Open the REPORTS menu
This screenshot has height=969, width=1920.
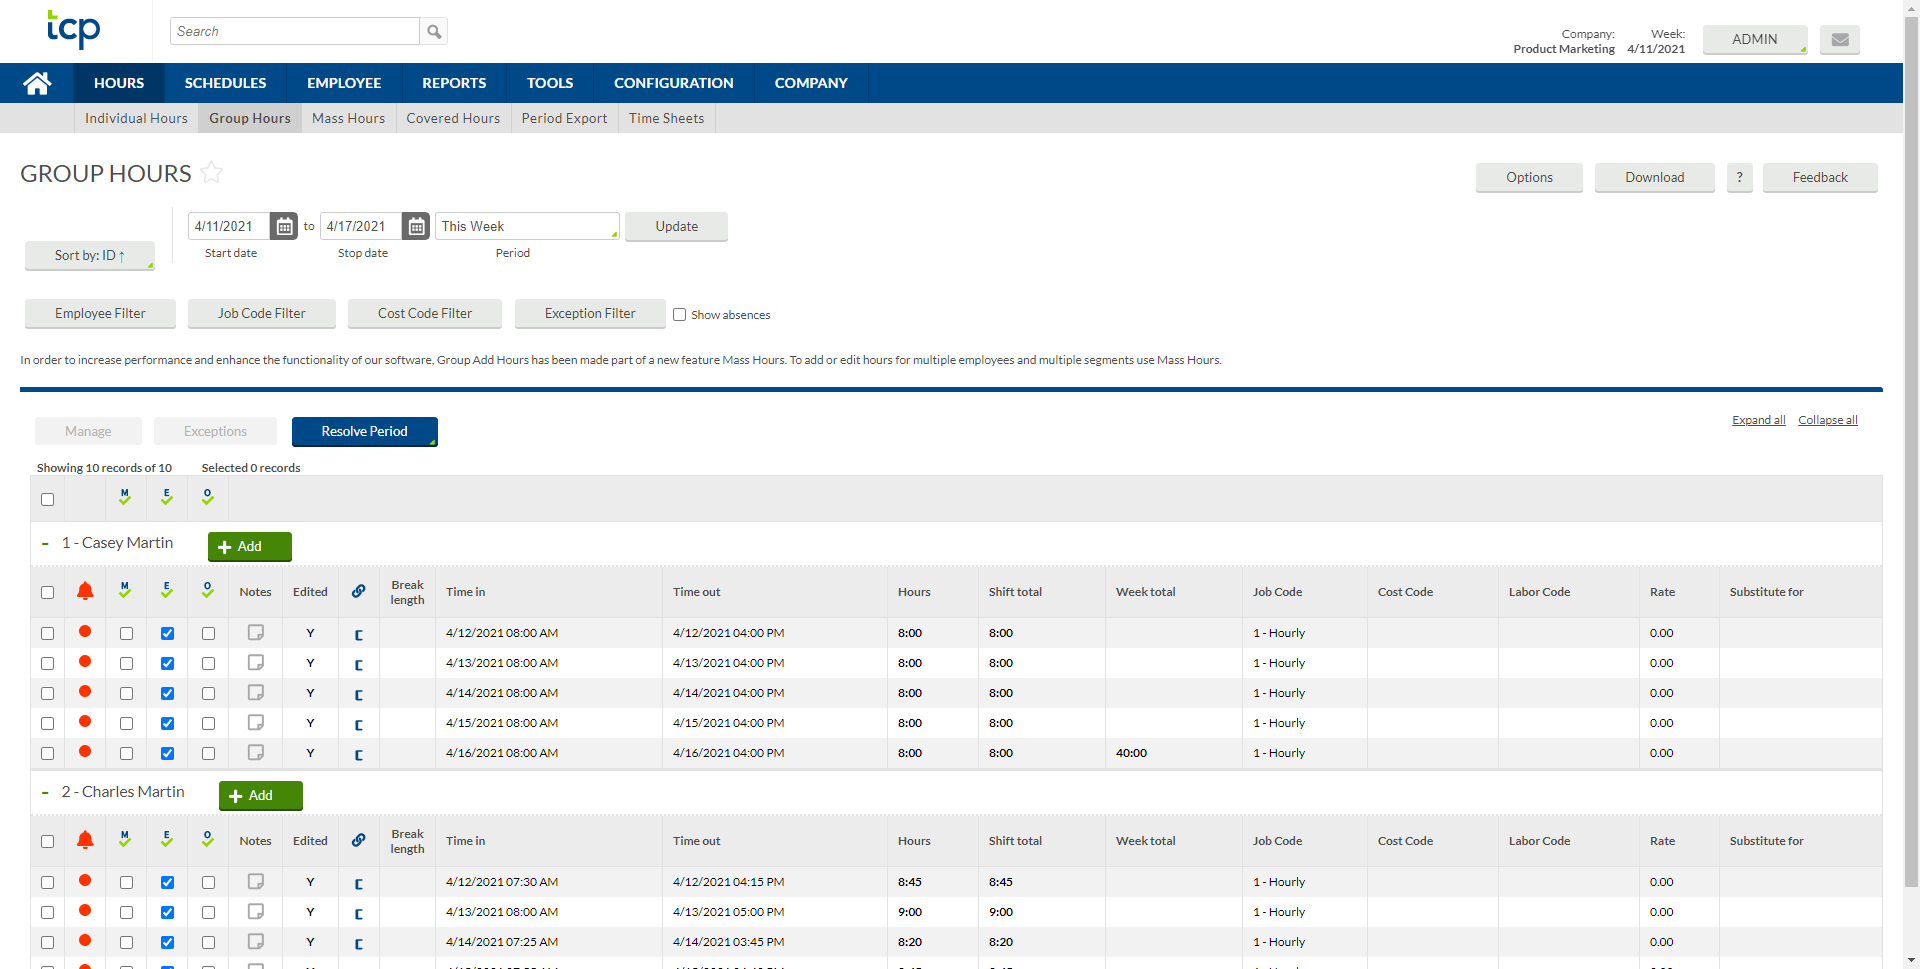(x=453, y=83)
